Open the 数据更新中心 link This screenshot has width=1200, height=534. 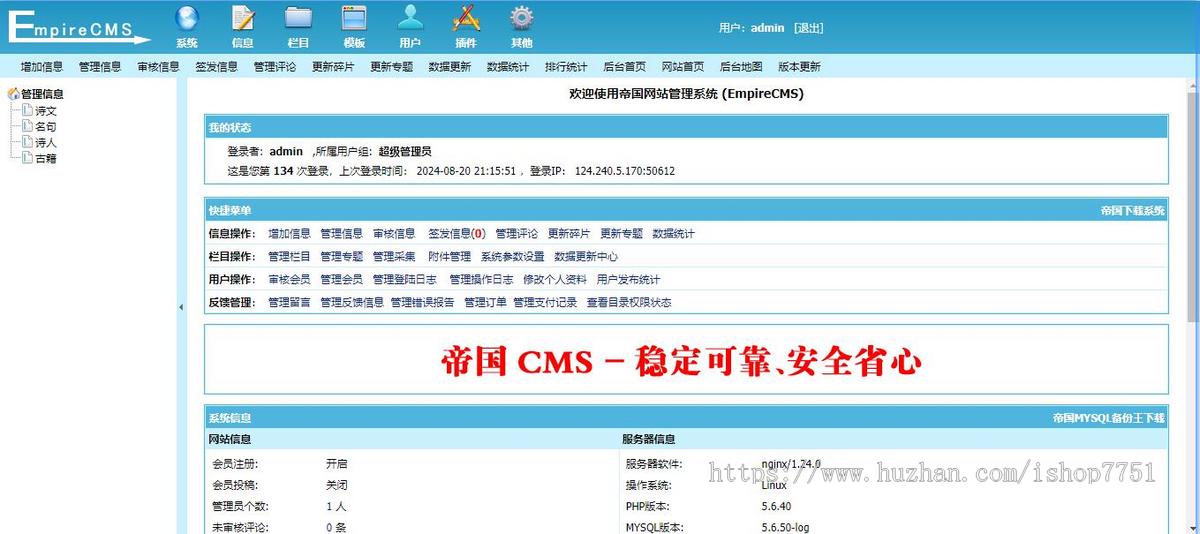point(586,257)
